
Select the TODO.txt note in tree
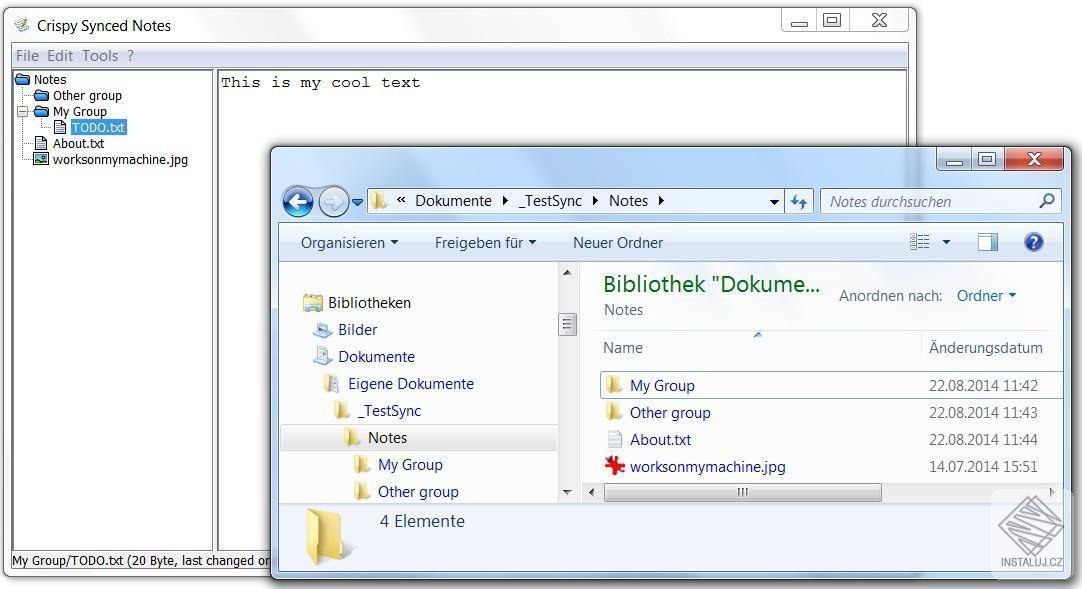tap(98, 128)
